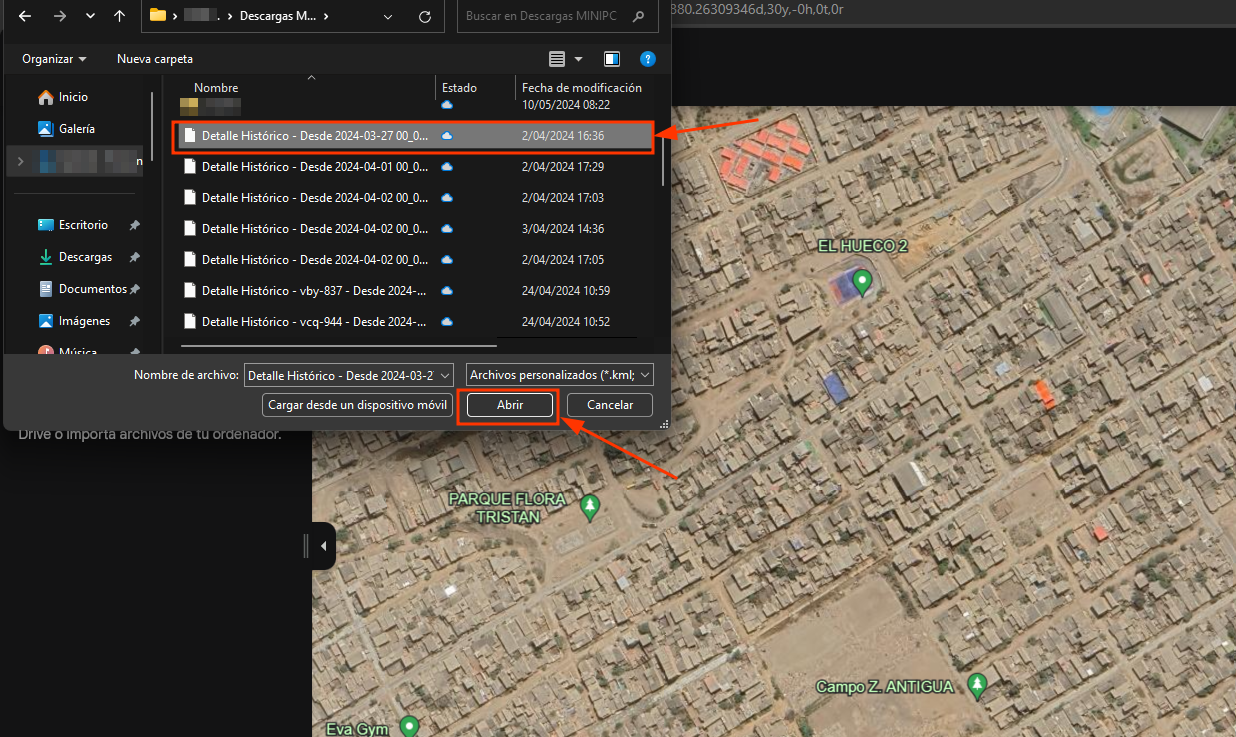This screenshot has height=737, width=1236.
Task: Refresh the Descargas folder listing
Action: coord(425,16)
